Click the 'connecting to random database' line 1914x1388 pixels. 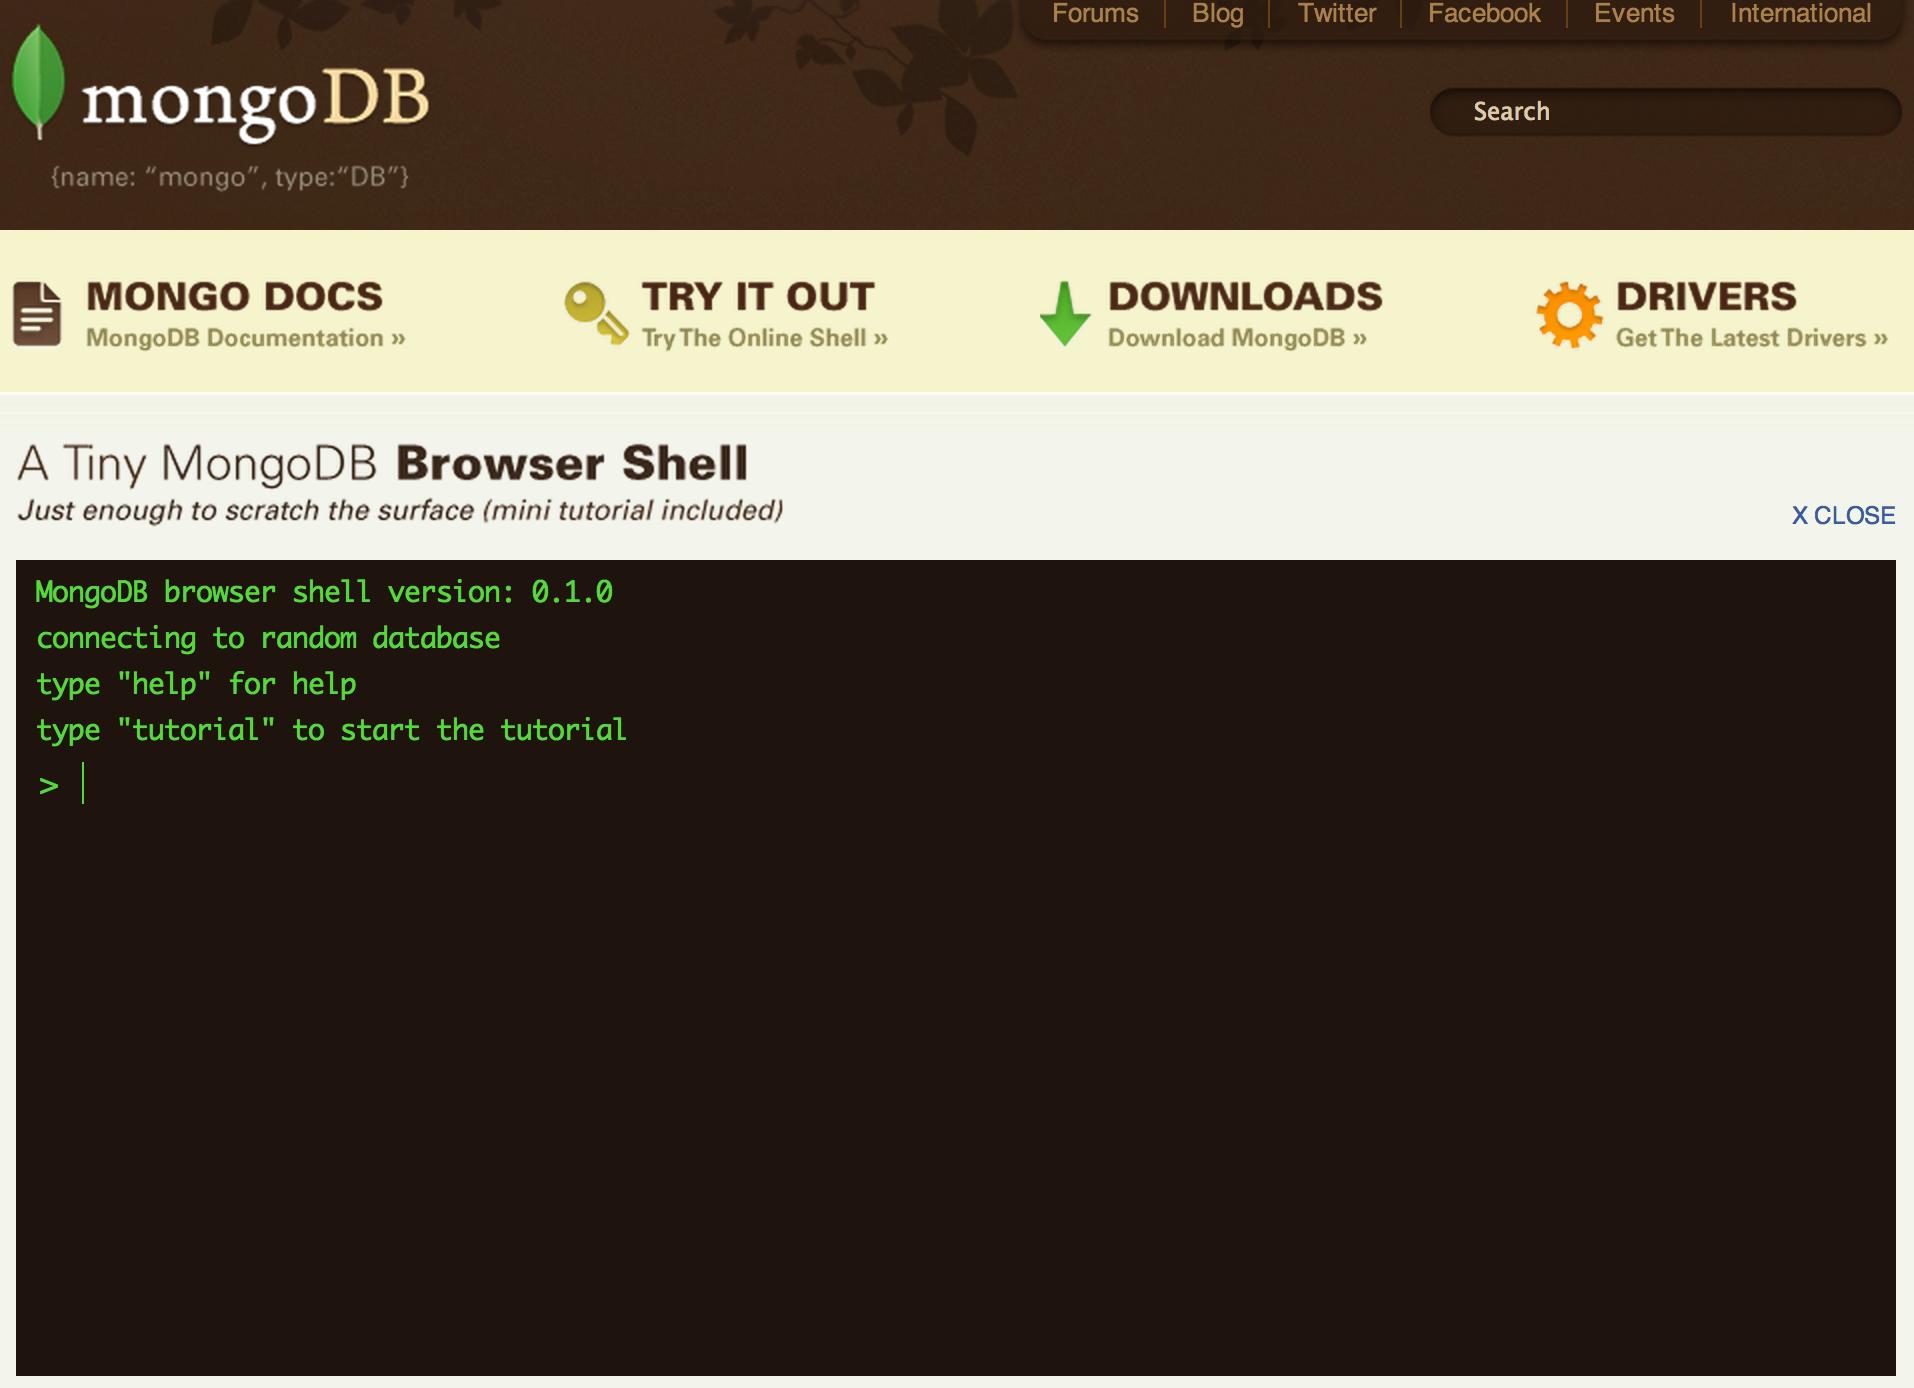click(x=268, y=638)
